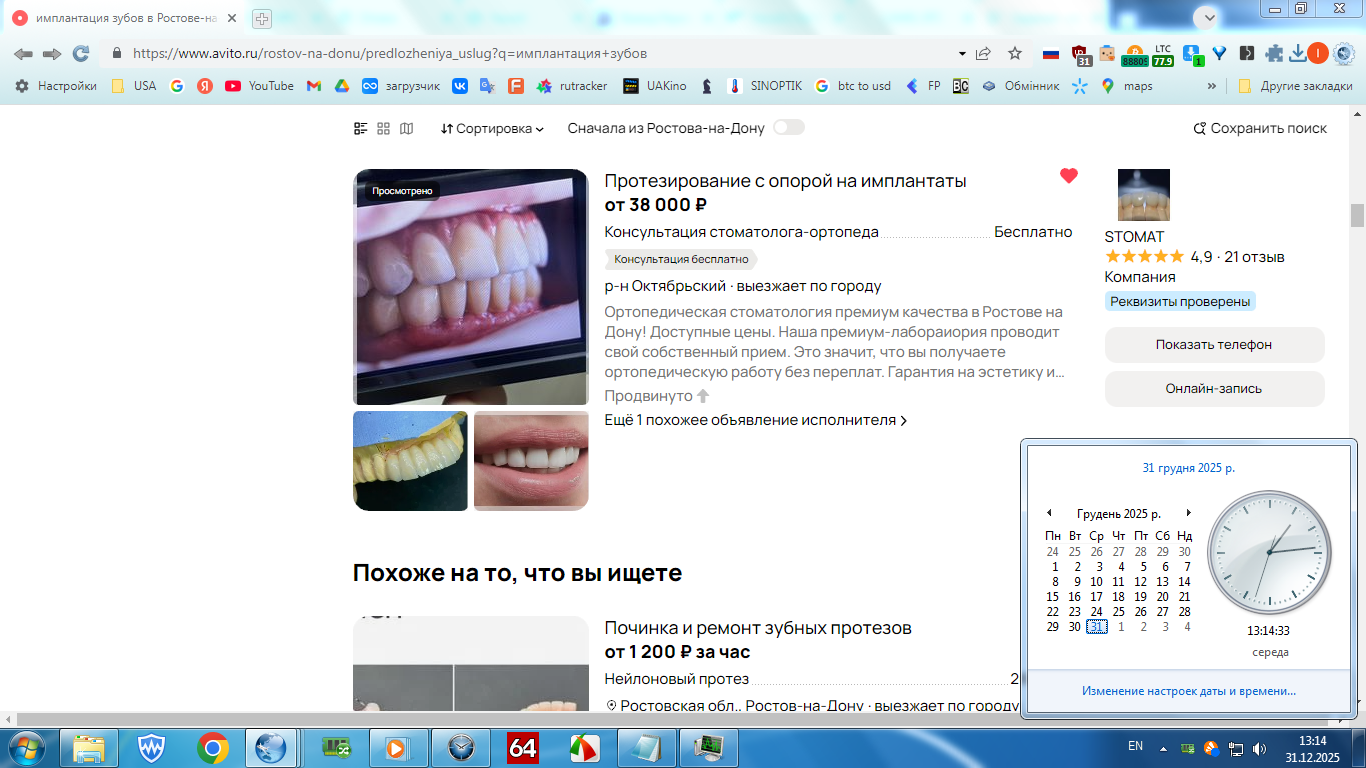Image resolution: width=1366 pixels, height=768 pixels.
Task: Open the Google Translate bookmark icon
Action: tap(488, 86)
